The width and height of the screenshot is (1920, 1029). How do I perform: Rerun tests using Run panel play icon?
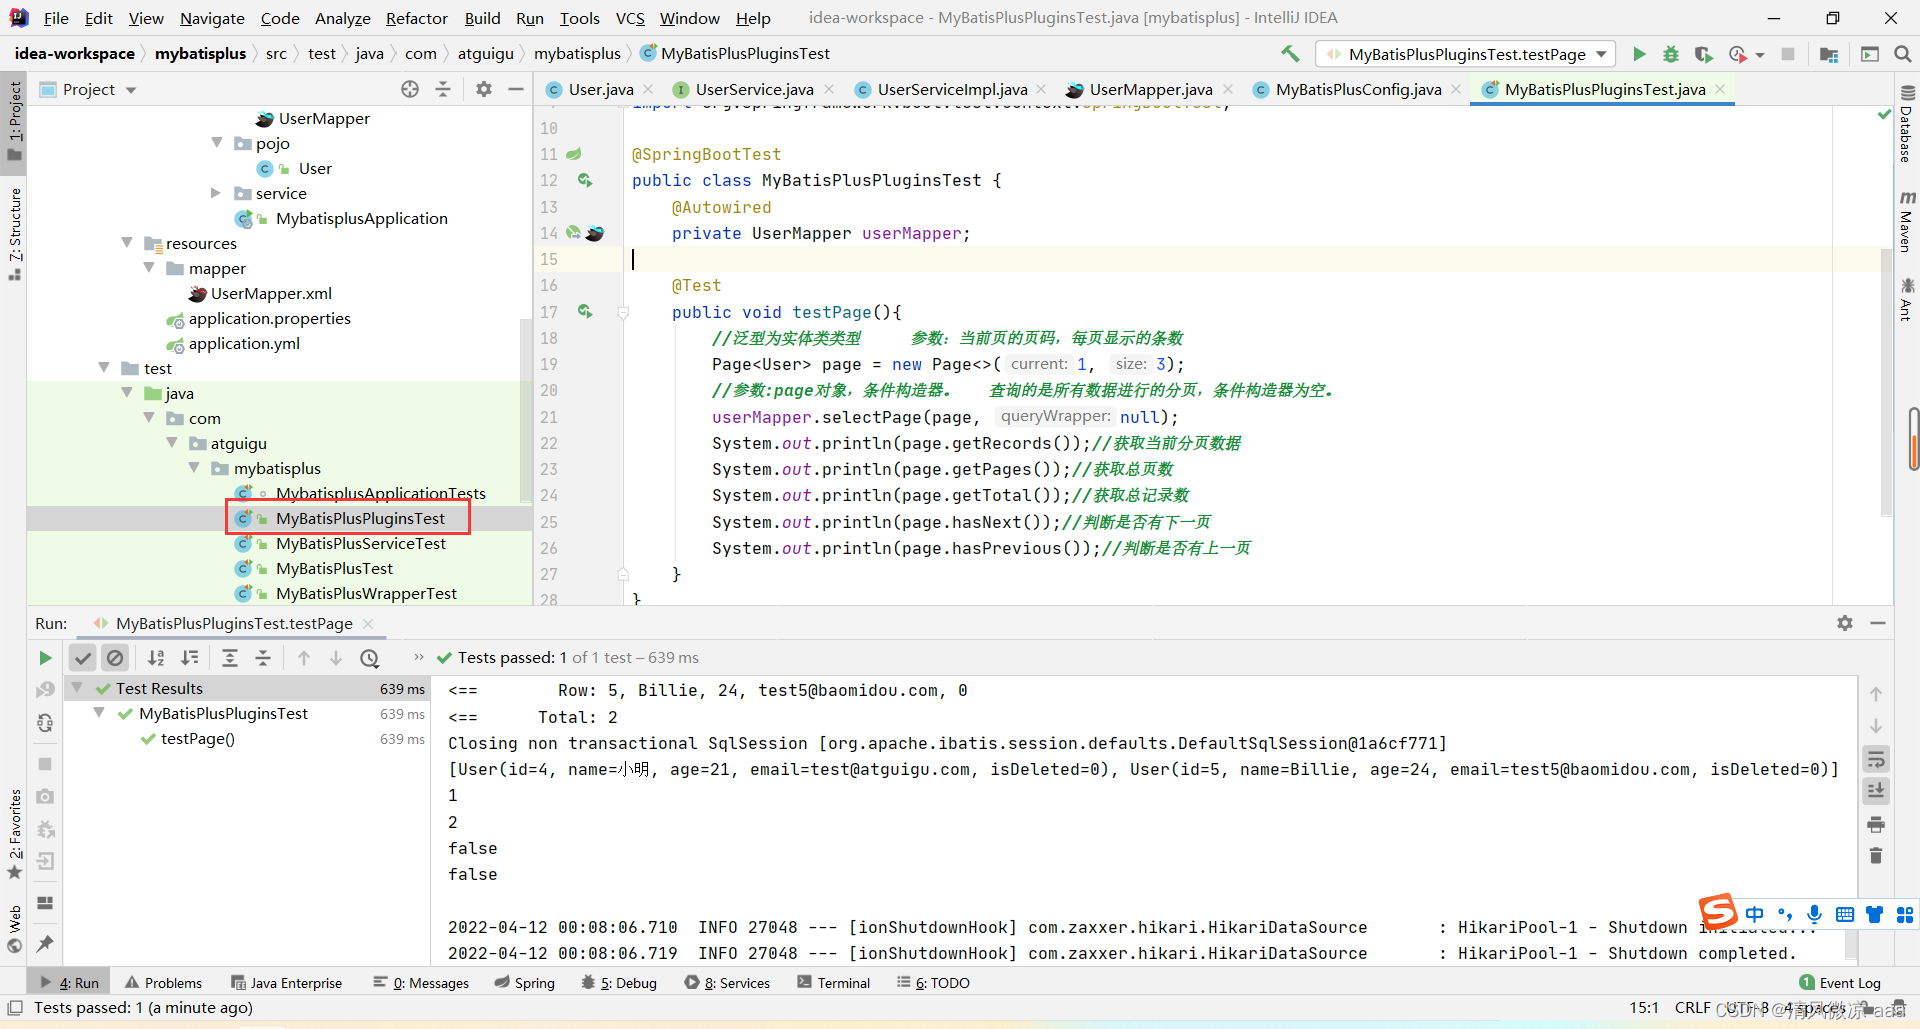(x=45, y=658)
